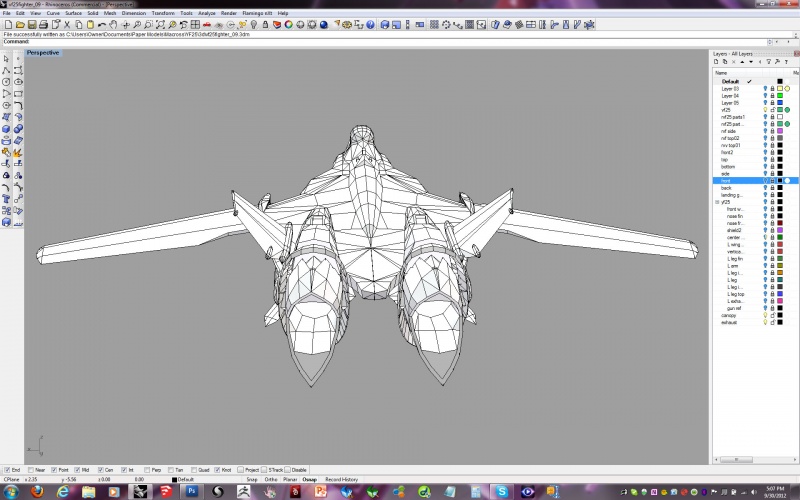Select the pointer arrow tool in sidebar
The height and width of the screenshot is (500, 800).
tap(6, 59)
